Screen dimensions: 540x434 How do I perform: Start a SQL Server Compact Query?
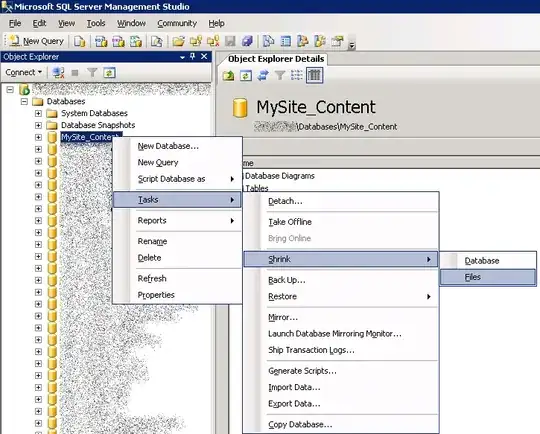click(x=157, y=42)
